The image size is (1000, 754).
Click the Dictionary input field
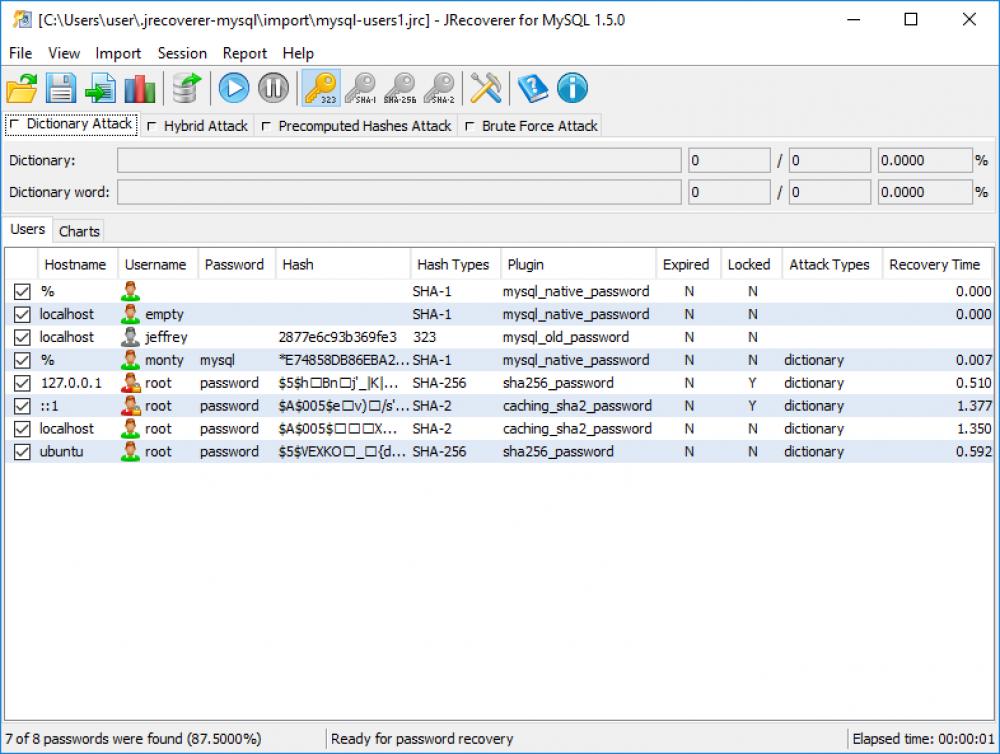400,160
